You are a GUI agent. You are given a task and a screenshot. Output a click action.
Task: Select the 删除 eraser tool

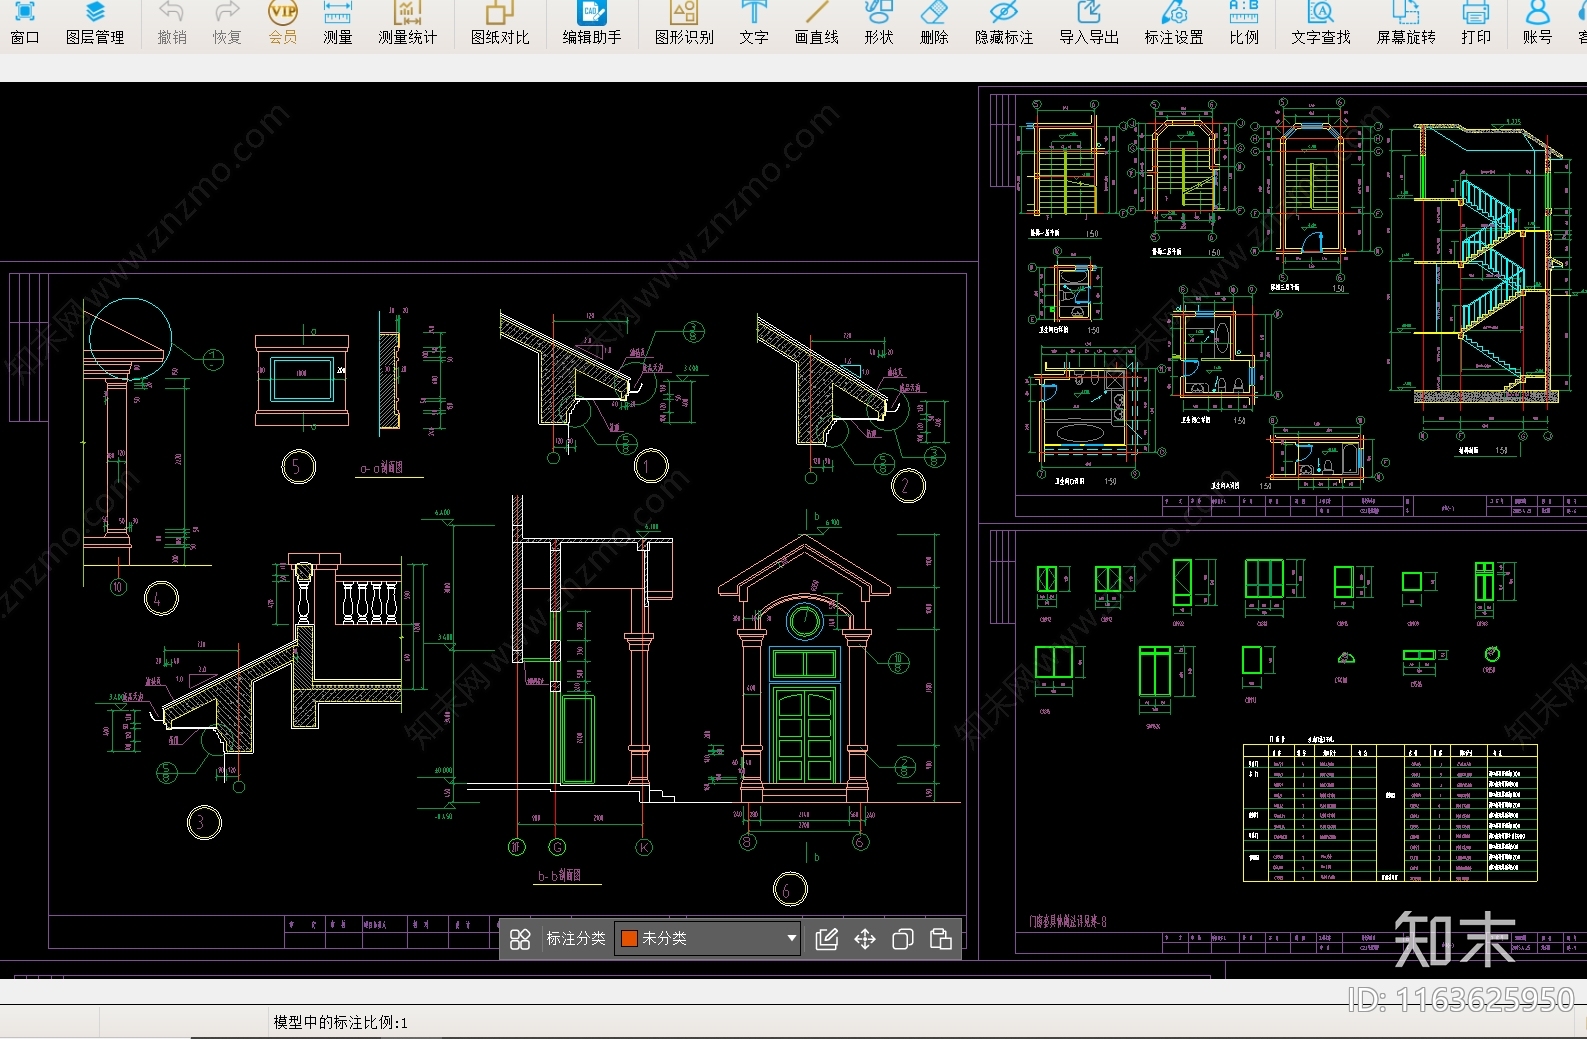pos(934,24)
